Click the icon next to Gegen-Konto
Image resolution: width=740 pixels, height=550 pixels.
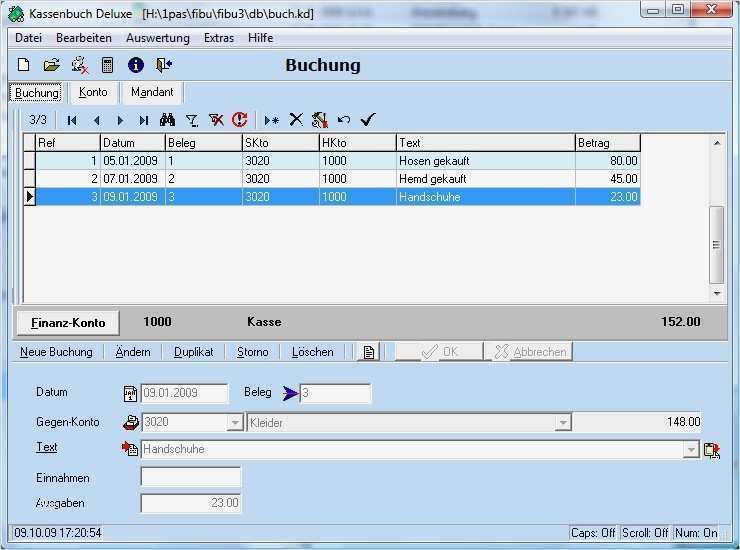(x=131, y=422)
